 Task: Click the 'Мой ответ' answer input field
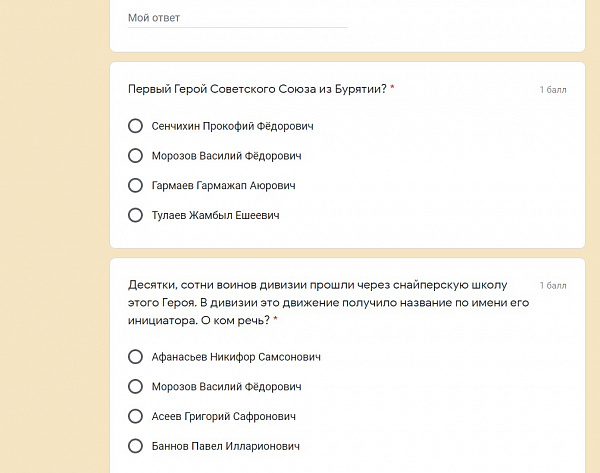pos(238,18)
